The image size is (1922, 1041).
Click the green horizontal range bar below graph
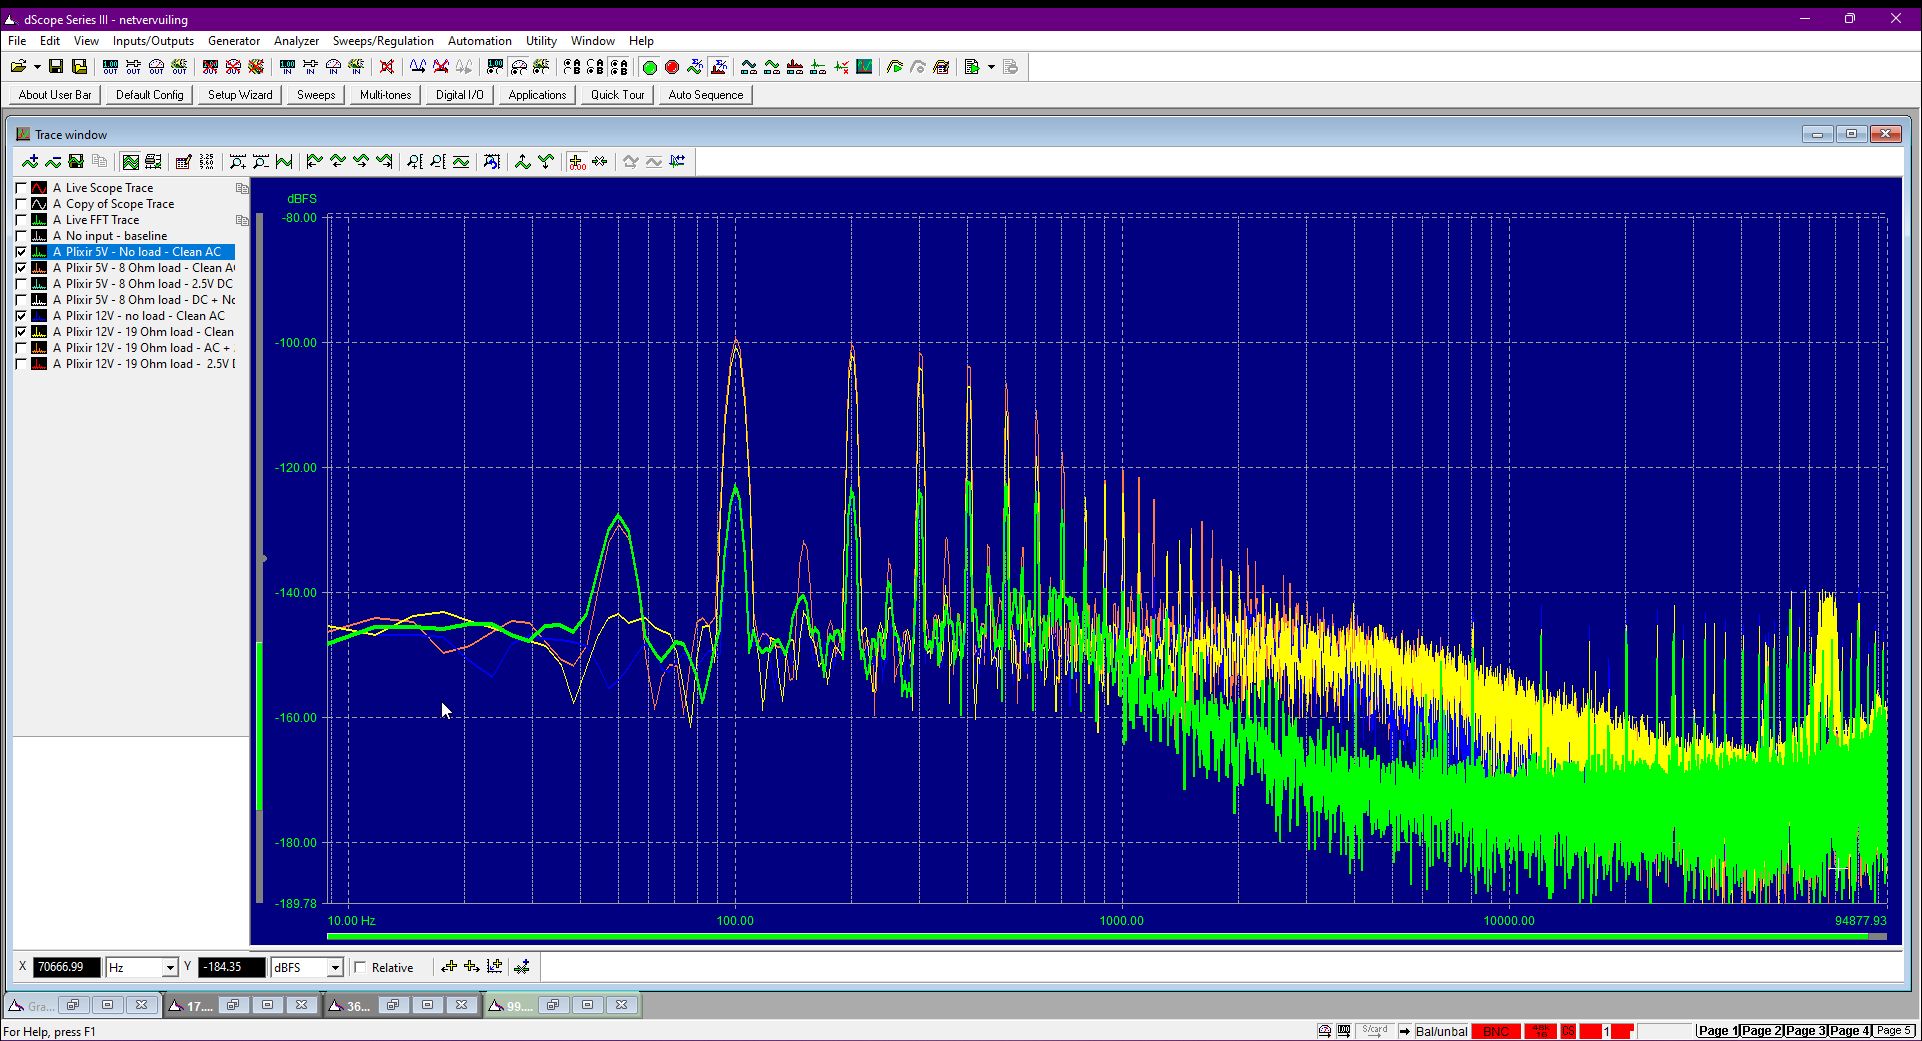pyautogui.click(x=1097, y=937)
